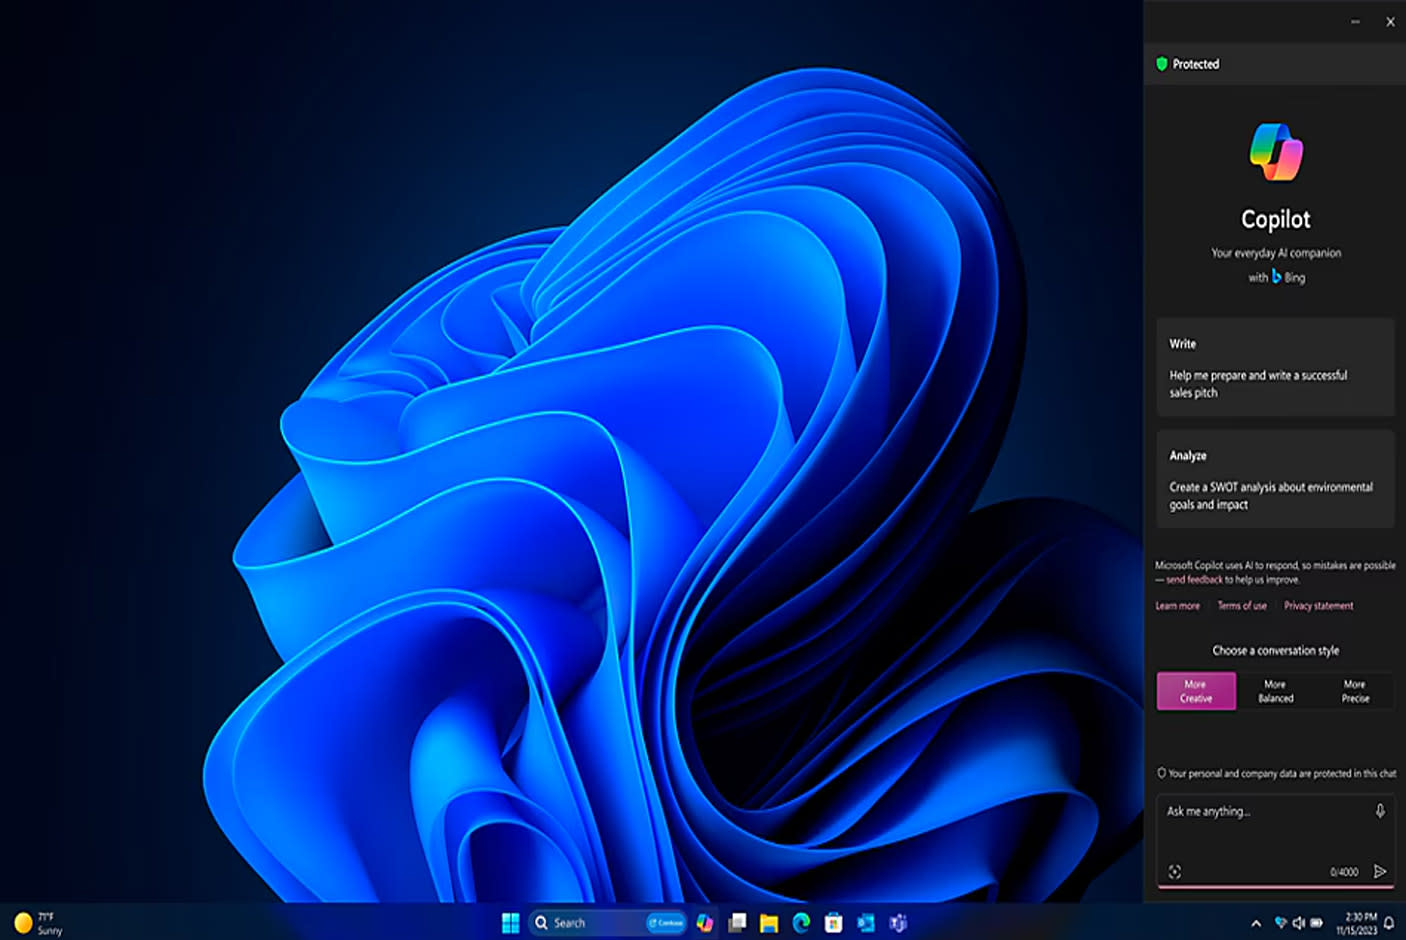Viewport: 1406px width, 940px height.
Task: Select the More Creative conversation style
Action: (1196, 690)
